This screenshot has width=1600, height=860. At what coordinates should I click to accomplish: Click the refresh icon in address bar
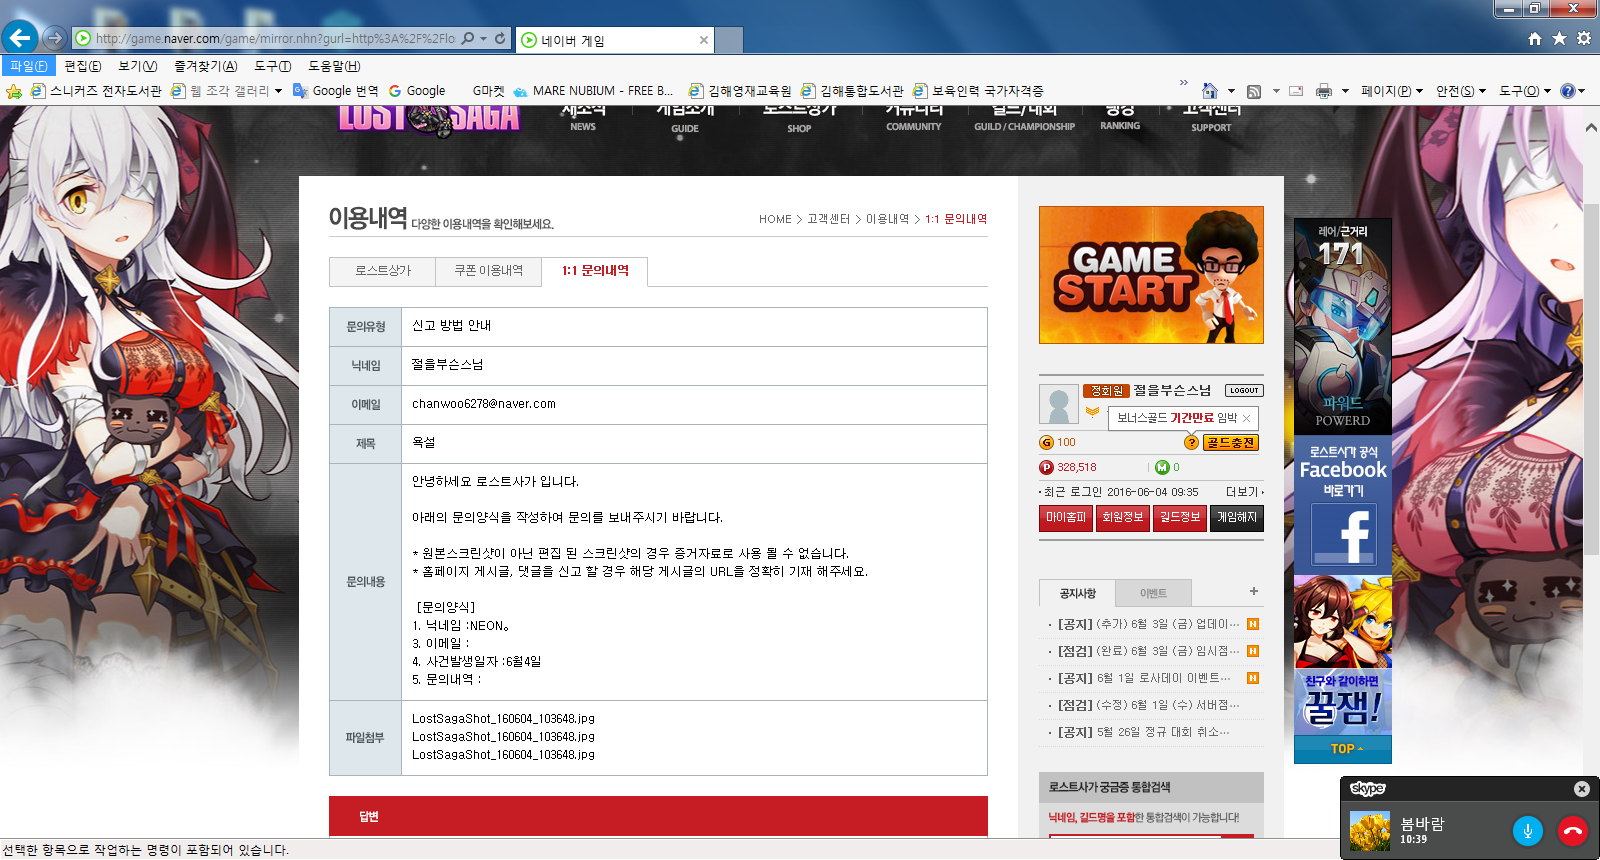(500, 38)
